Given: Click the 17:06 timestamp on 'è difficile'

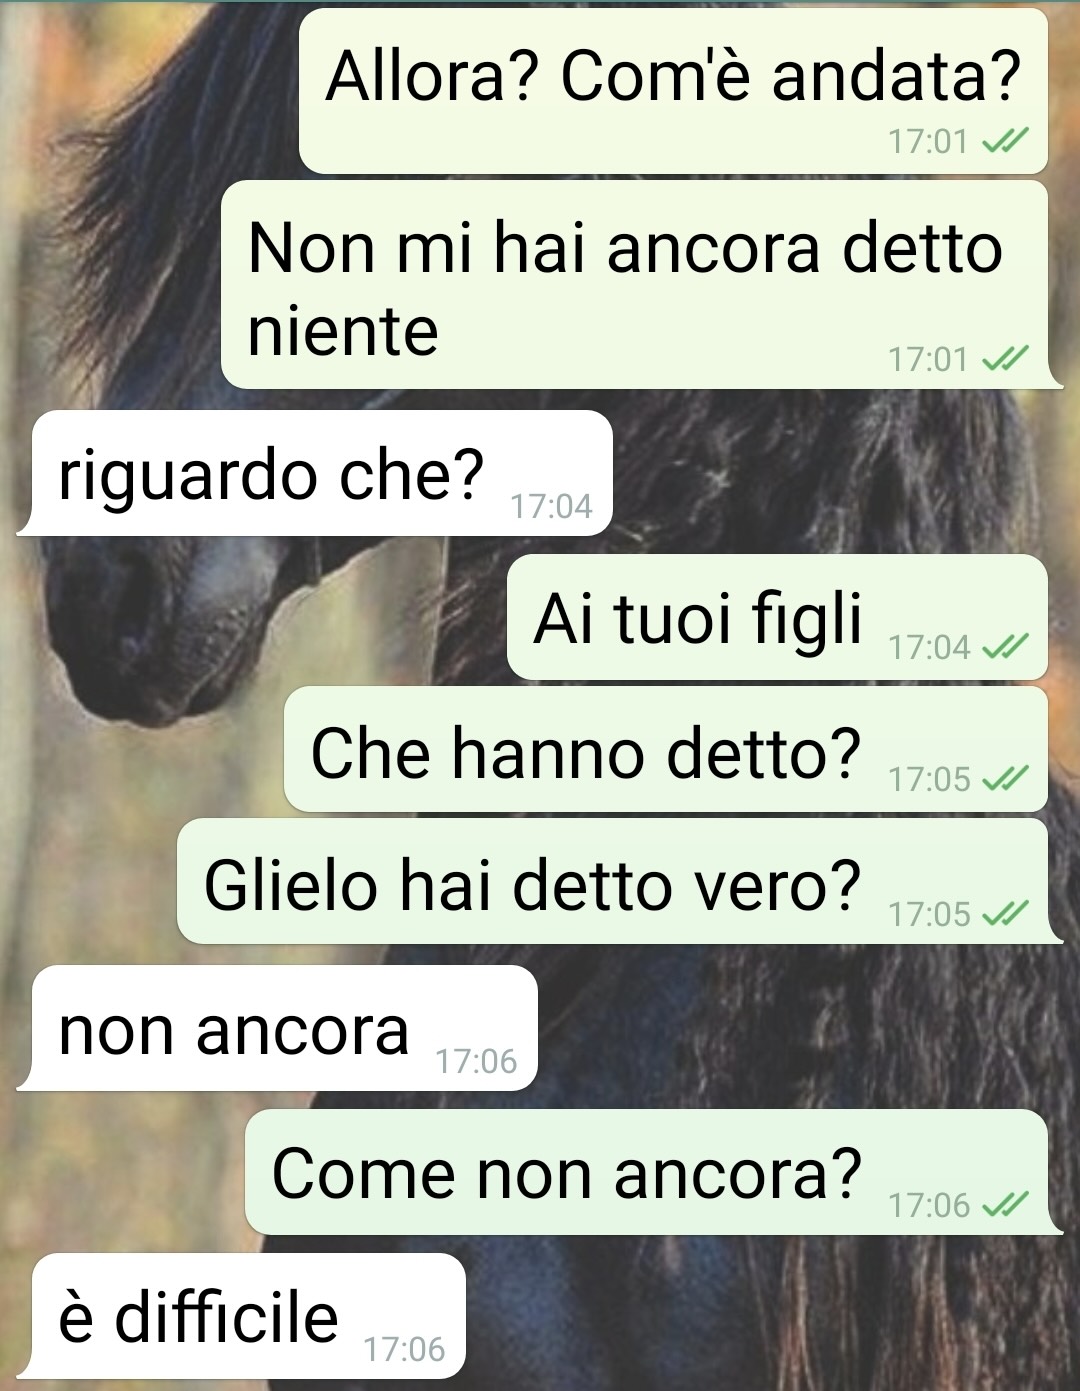Looking at the screenshot, I should coord(404,1350).
